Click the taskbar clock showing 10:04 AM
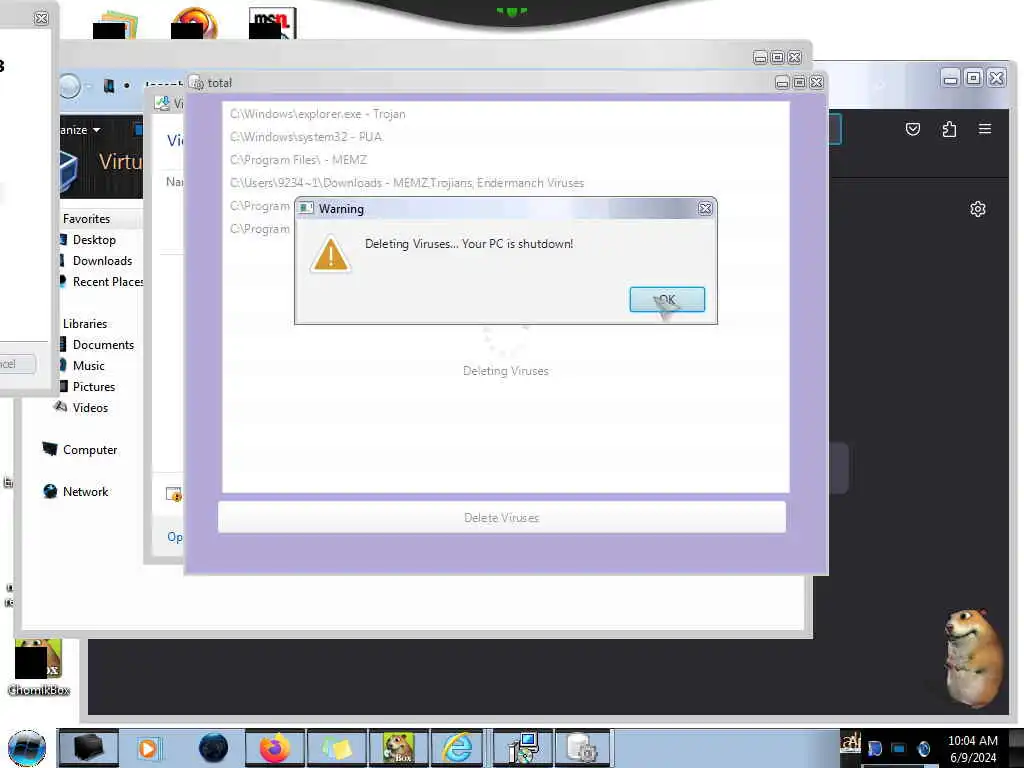This screenshot has height=768, width=1024. (x=972, y=748)
